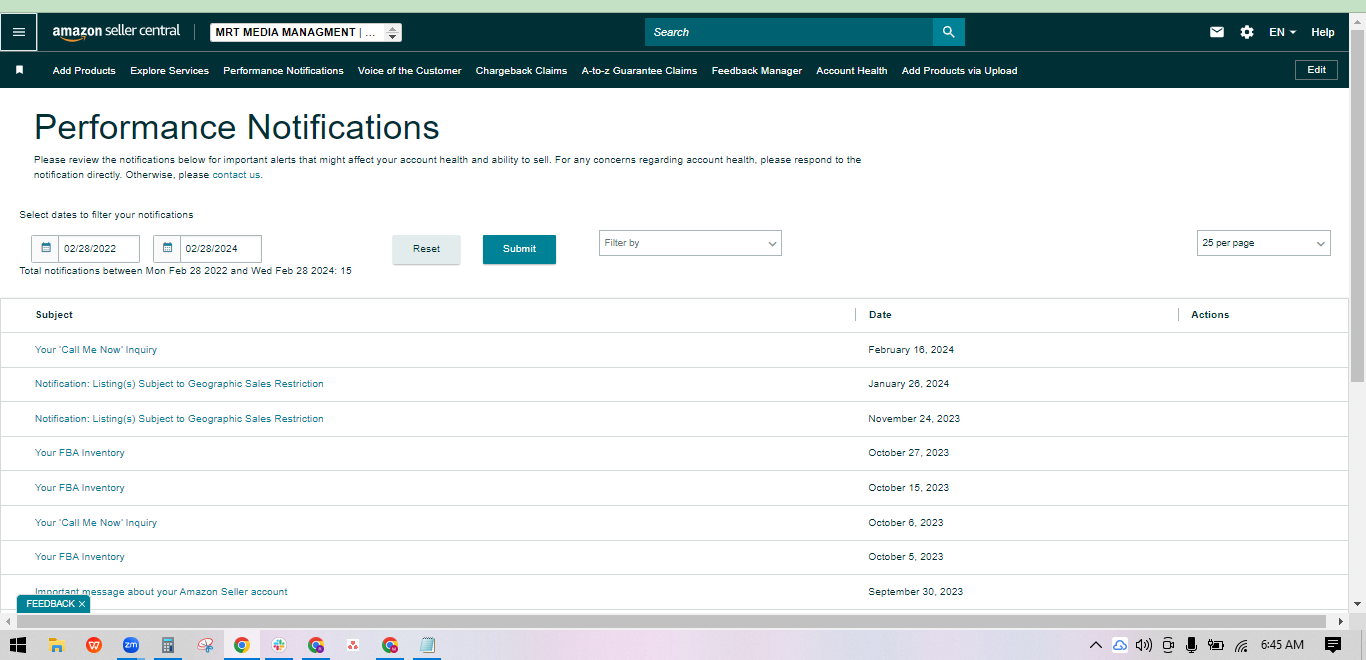Open Wi-Fi network tray icon
1366x660 pixels.
1241,645
